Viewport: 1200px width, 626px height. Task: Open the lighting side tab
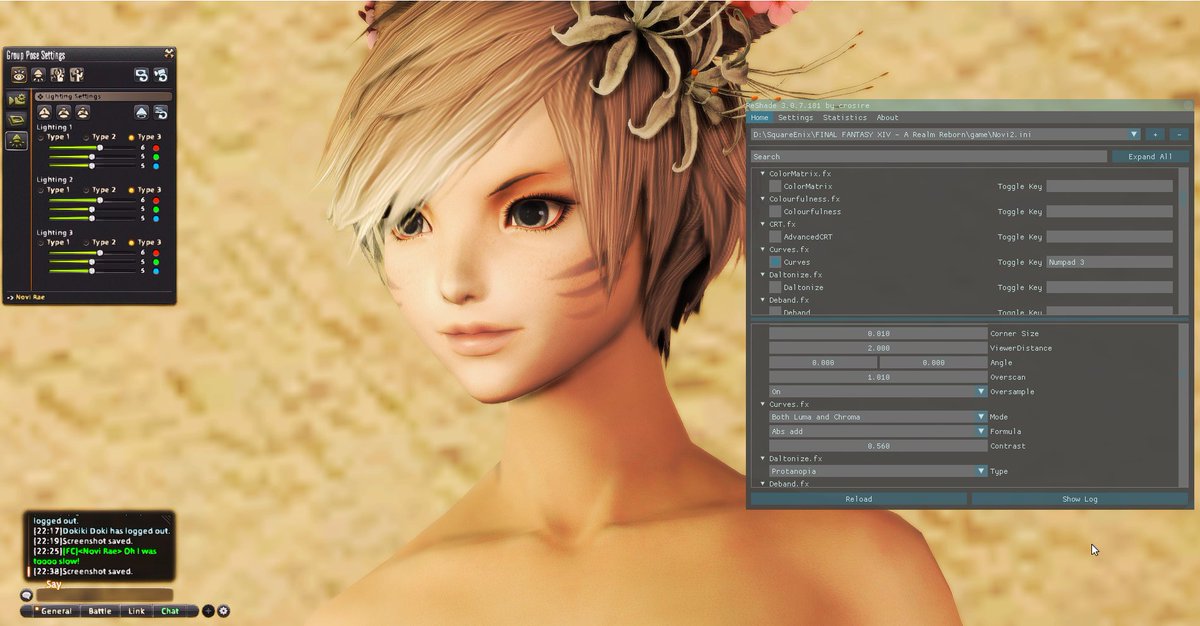(x=17, y=141)
